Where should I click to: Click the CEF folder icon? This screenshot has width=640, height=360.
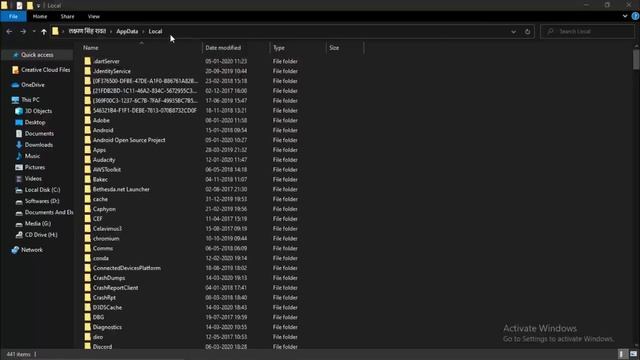[x=88, y=219]
